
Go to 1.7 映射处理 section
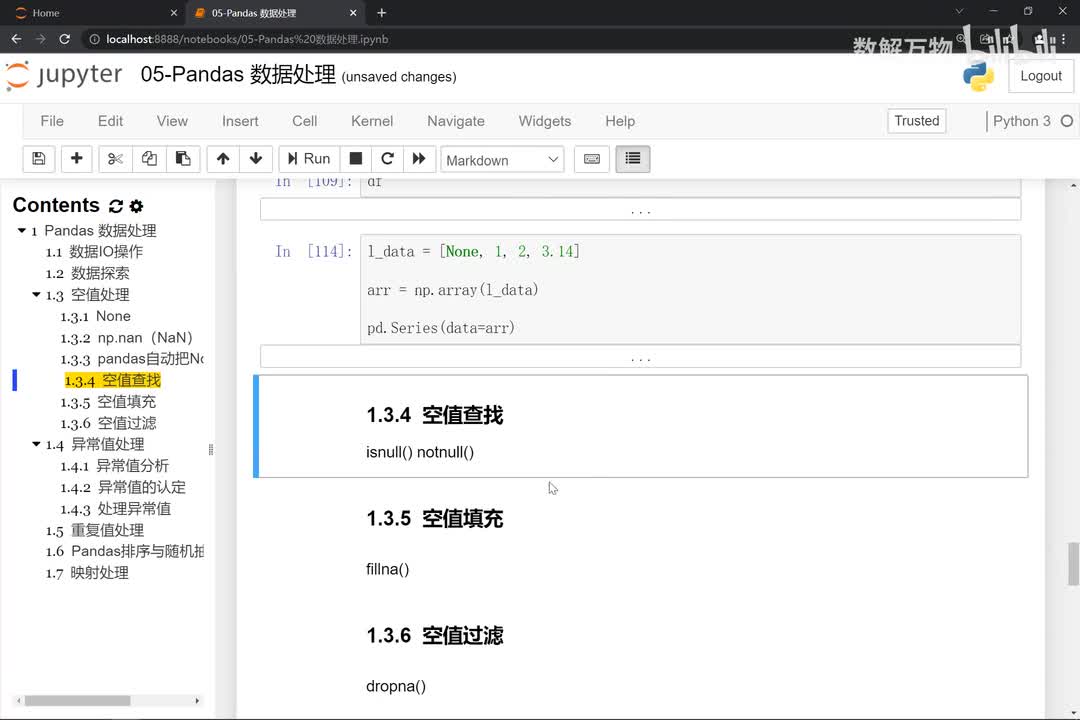(87, 572)
